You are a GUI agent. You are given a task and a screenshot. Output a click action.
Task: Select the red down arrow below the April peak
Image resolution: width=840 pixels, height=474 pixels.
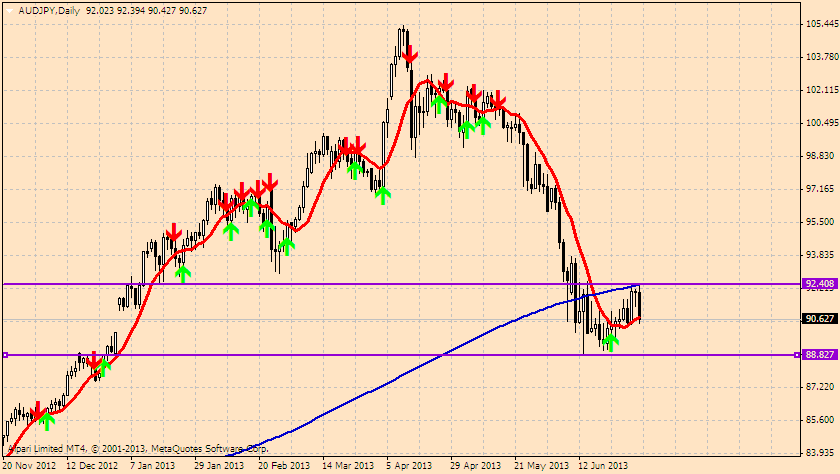coord(410,54)
